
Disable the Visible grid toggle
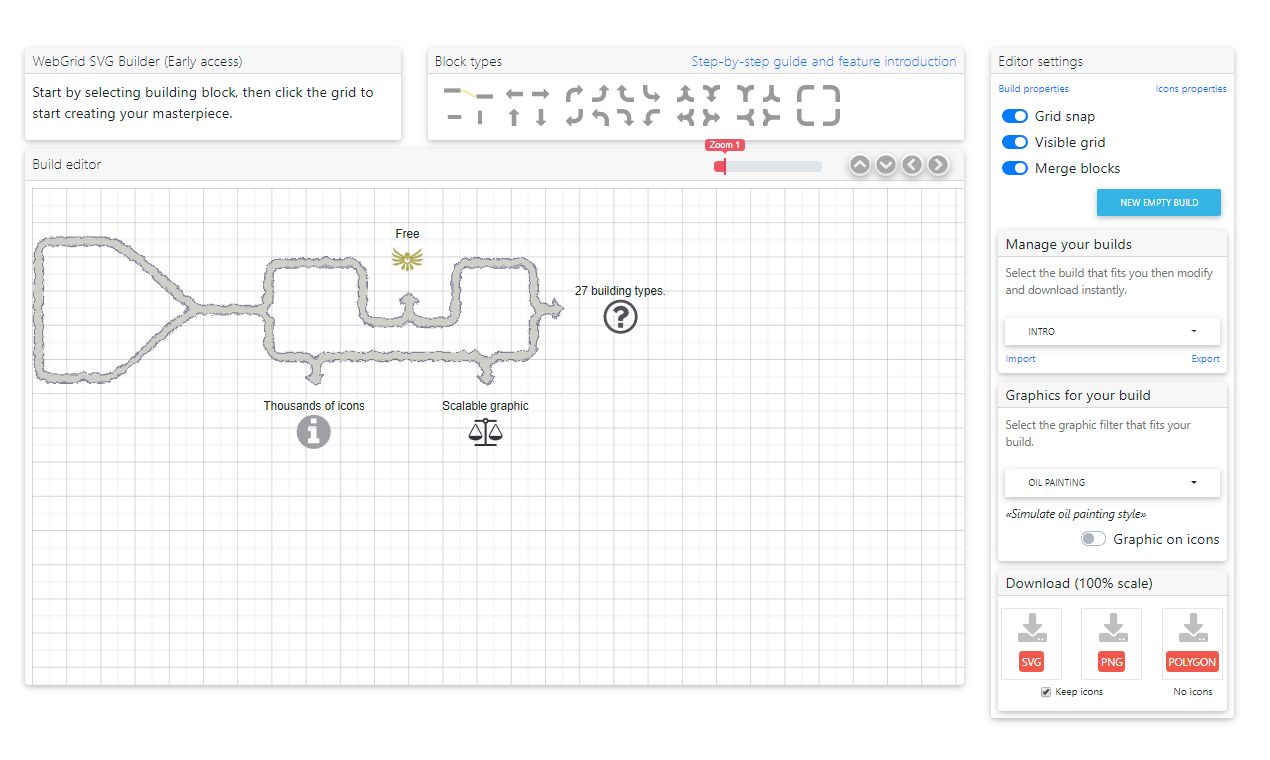click(1015, 142)
